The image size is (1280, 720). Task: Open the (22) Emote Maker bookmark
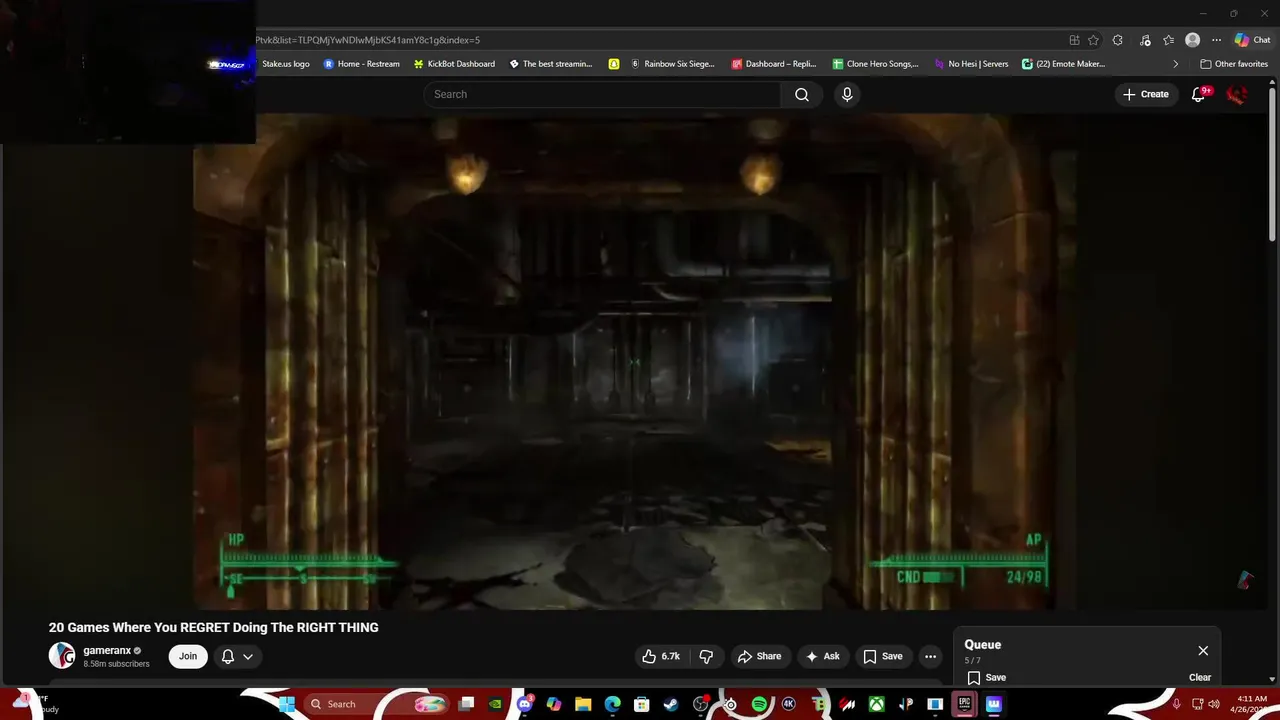[1063, 64]
